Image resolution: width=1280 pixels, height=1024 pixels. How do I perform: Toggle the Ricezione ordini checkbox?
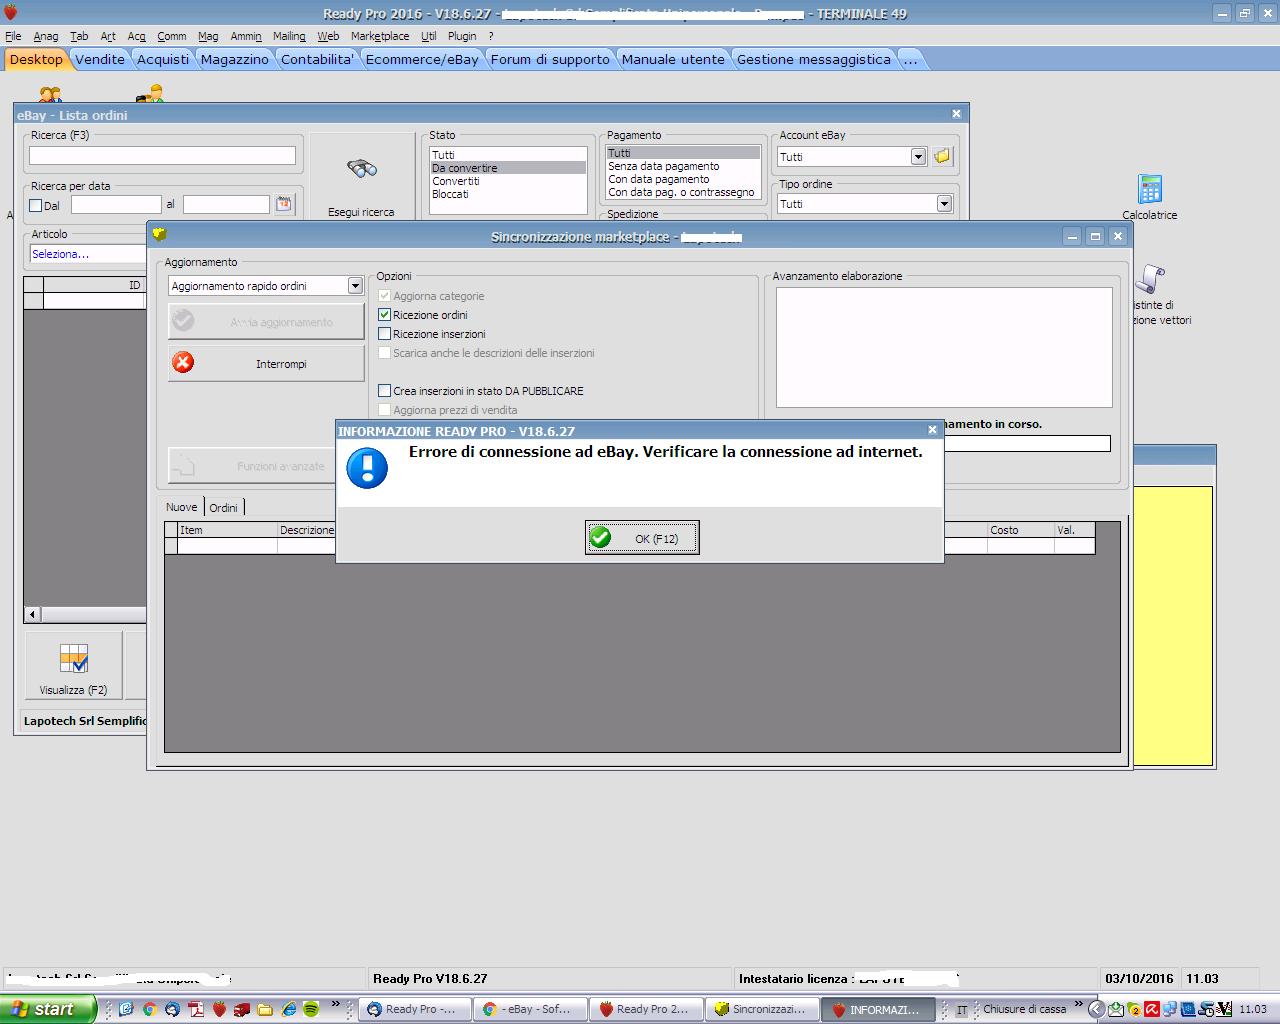pos(385,315)
